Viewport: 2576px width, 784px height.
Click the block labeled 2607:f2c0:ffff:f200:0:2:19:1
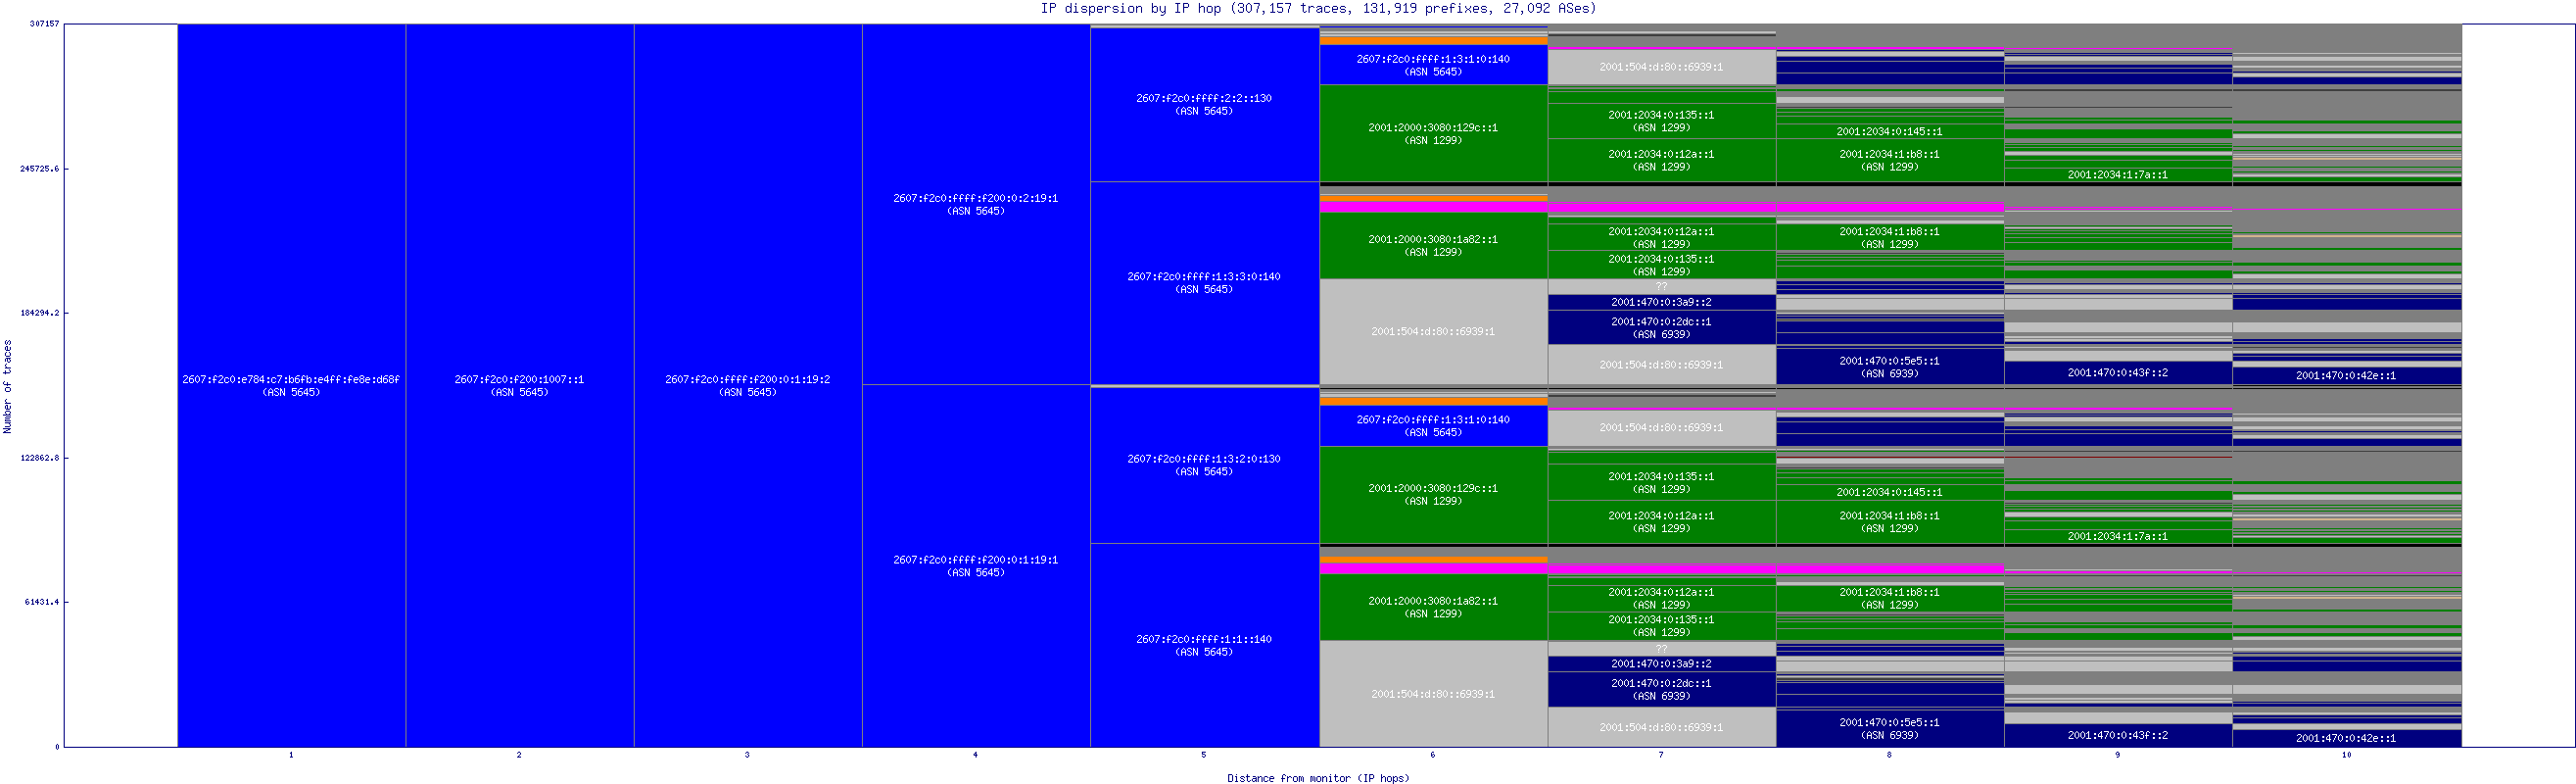click(976, 204)
